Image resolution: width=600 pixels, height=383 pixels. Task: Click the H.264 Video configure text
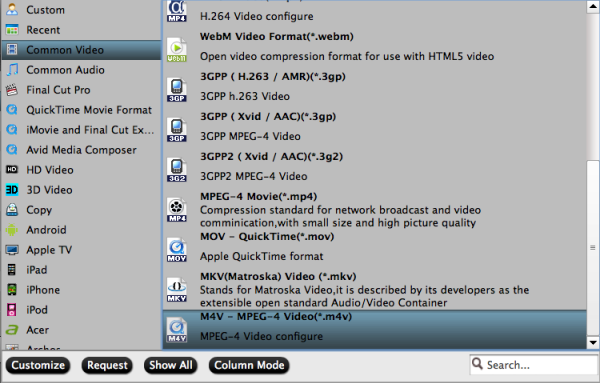tap(256, 16)
